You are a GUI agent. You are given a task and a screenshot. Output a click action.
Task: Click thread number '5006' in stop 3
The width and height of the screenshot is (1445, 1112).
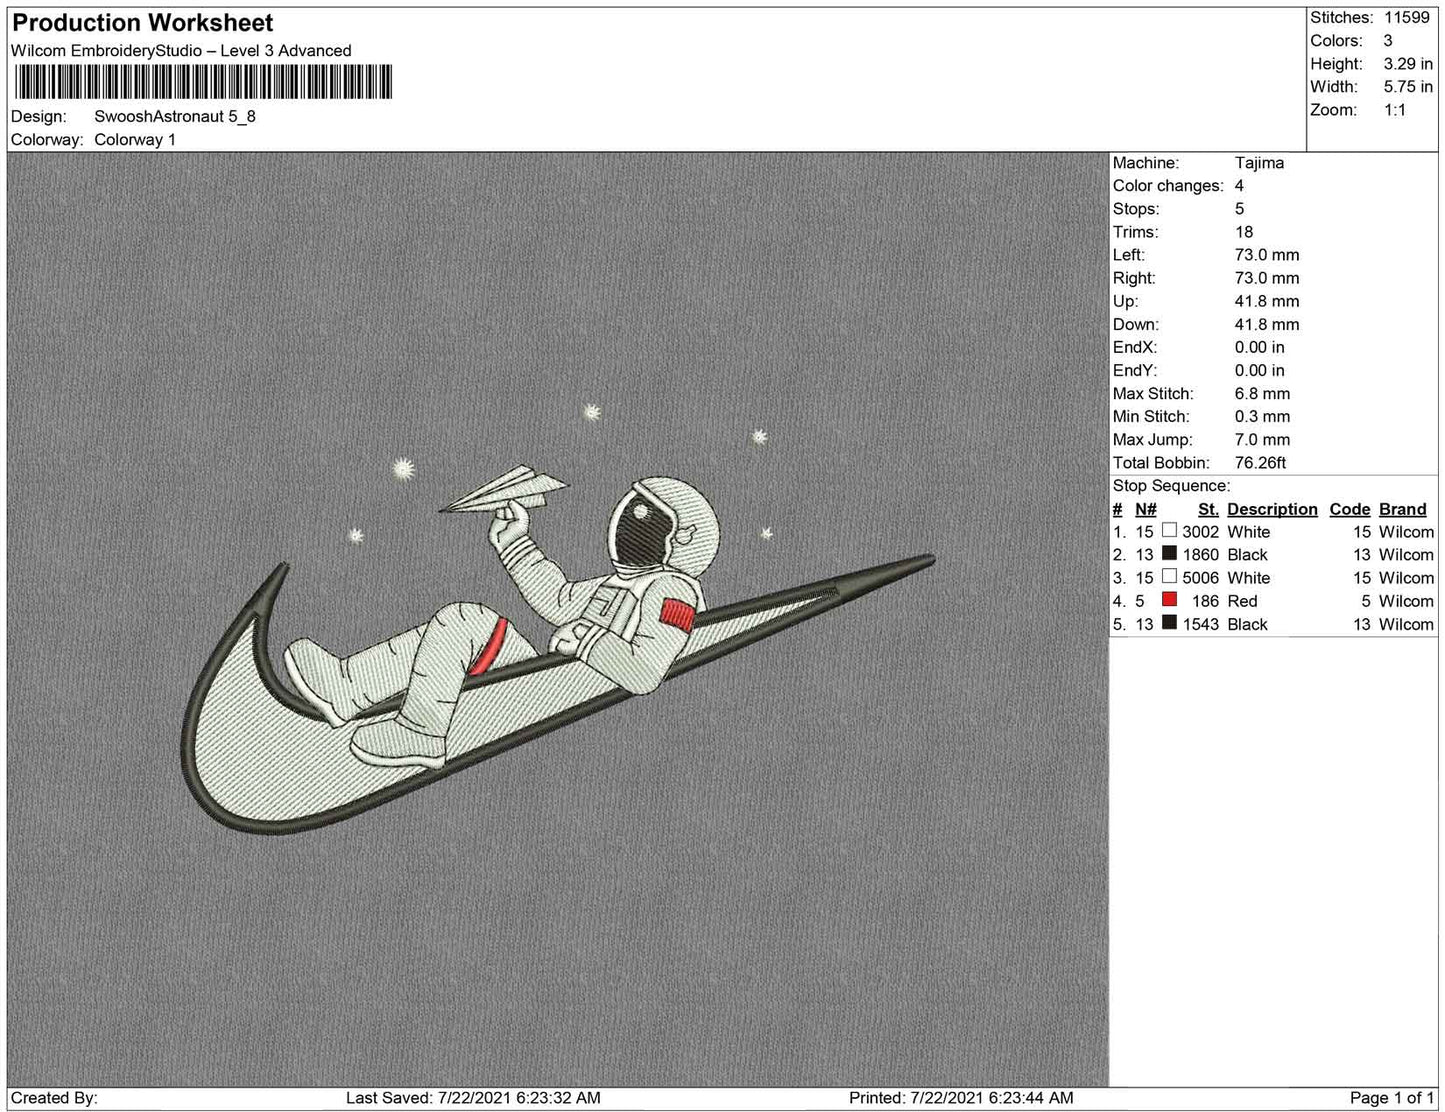tap(1200, 578)
